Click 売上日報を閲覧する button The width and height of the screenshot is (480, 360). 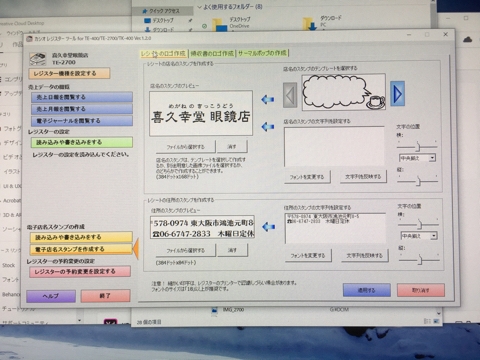coord(82,97)
